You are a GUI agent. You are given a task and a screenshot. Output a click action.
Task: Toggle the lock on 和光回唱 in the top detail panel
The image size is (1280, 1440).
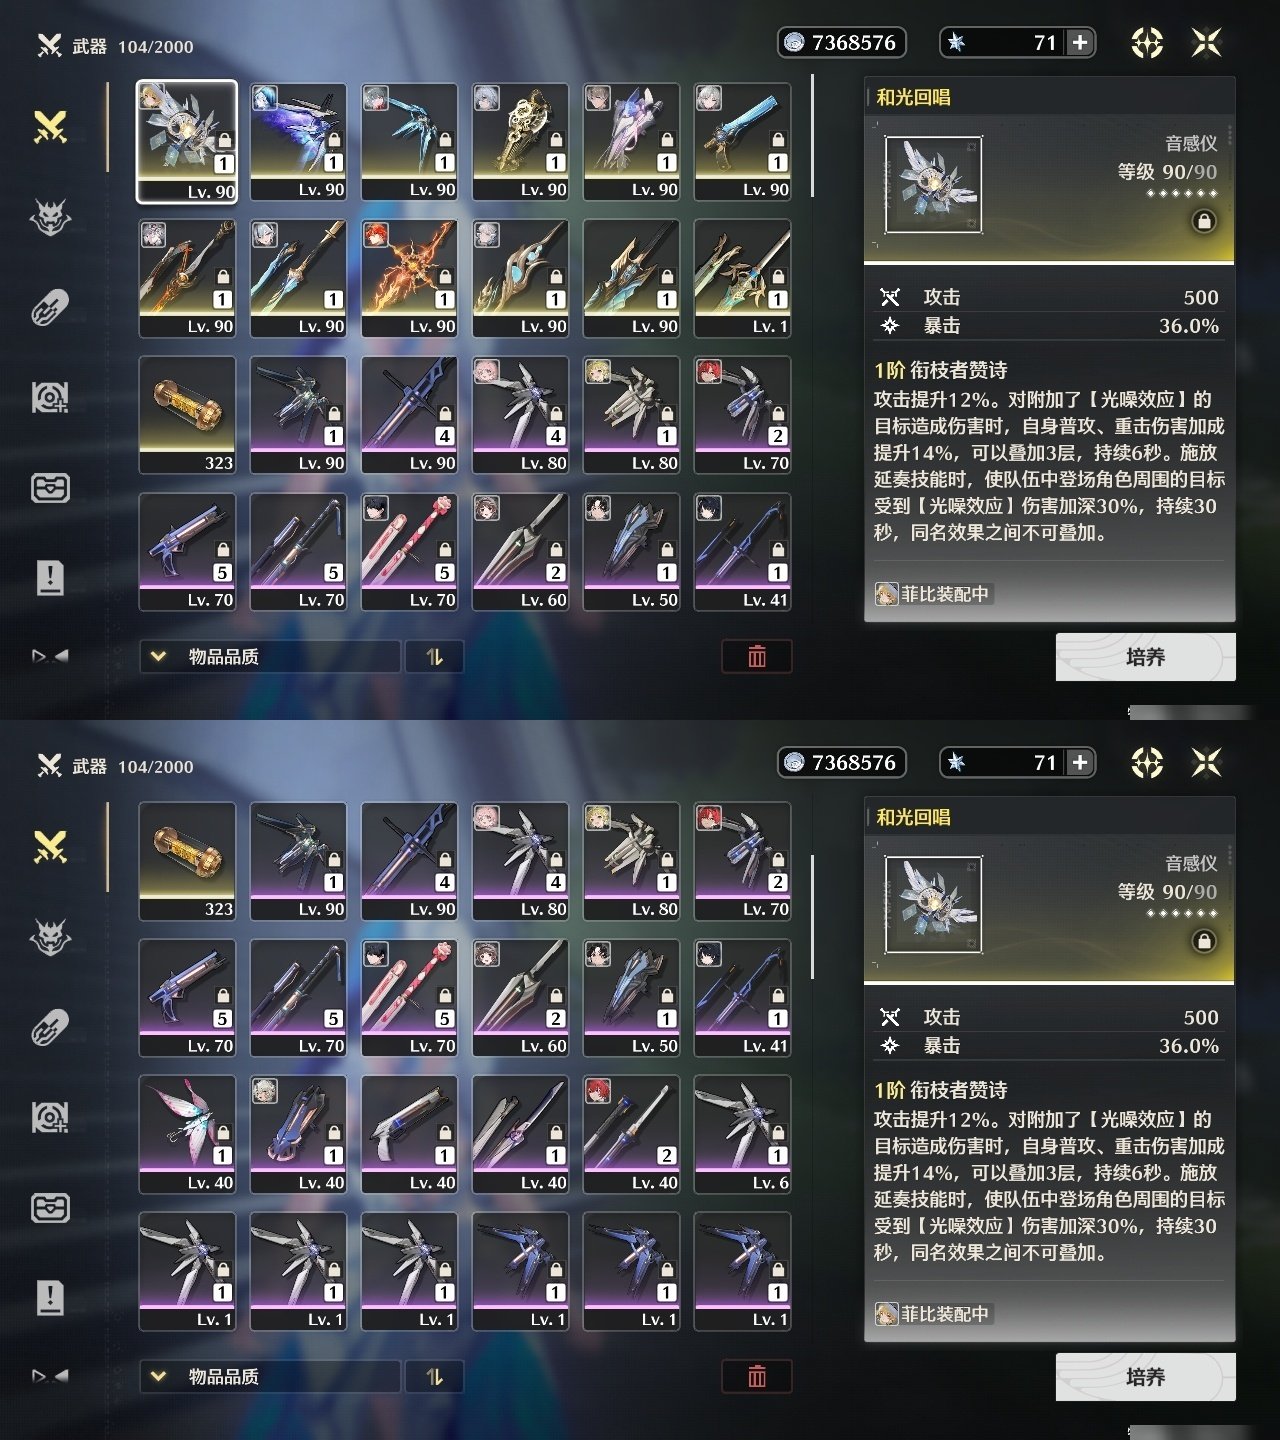pyautogui.click(x=1204, y=221)
